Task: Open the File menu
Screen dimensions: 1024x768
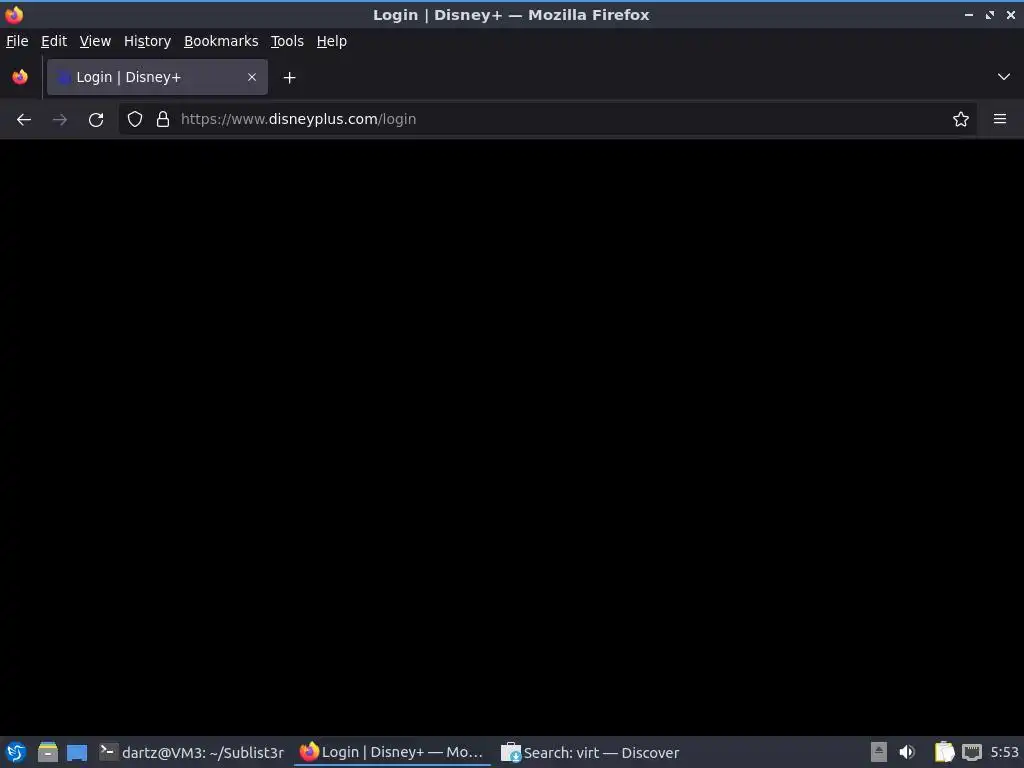Action: (17, 41)
